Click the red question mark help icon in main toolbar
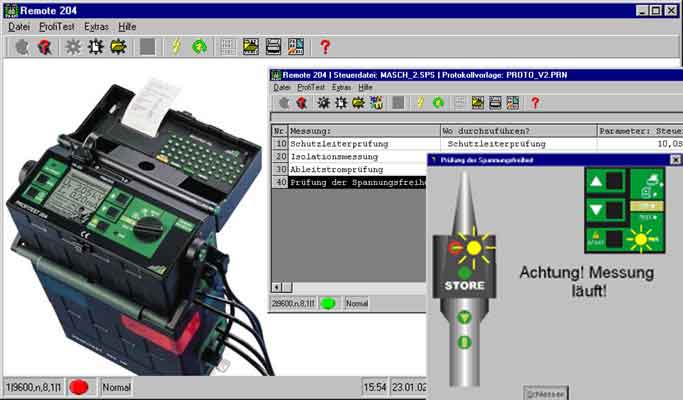683x400 pixels. pos(324,46)
